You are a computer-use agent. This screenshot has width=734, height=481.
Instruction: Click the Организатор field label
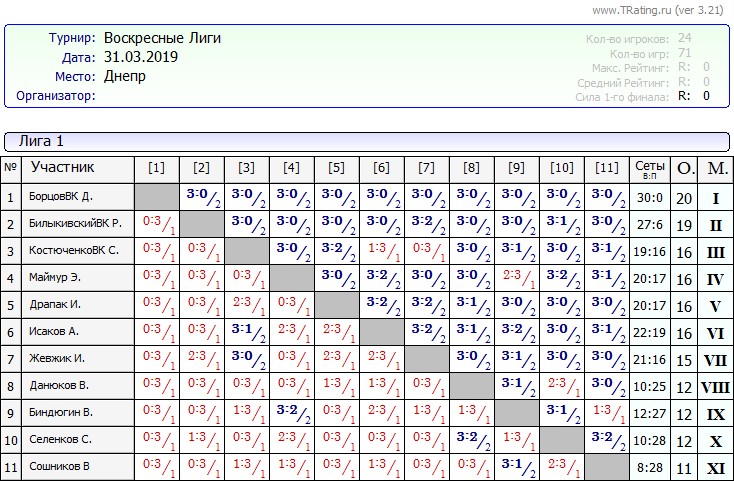coord(56,96)
